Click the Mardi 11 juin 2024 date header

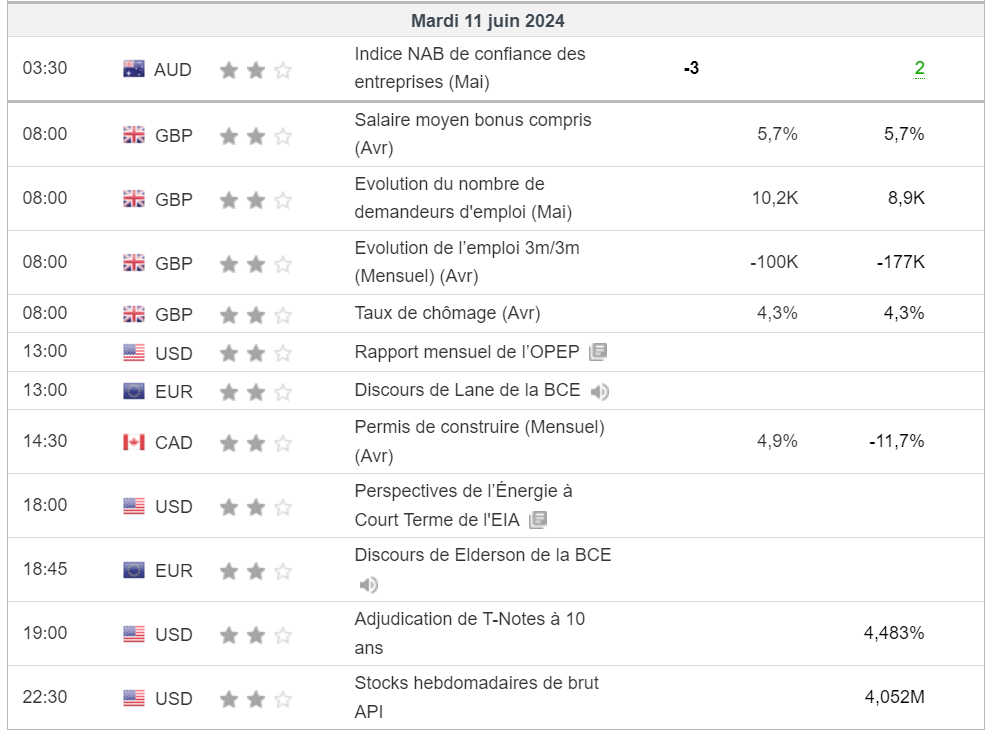tap(487, 21)
